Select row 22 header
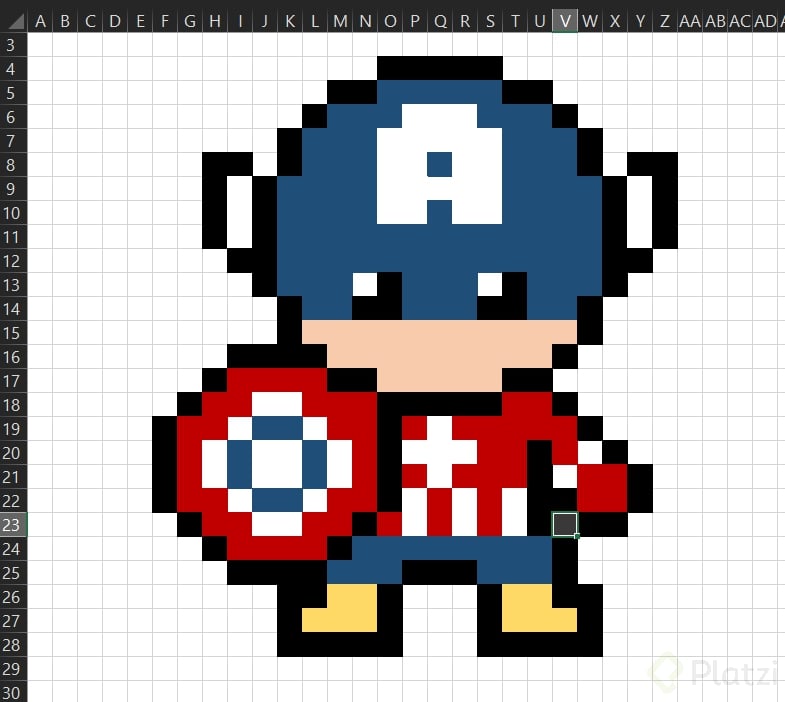 coord(14,501)
